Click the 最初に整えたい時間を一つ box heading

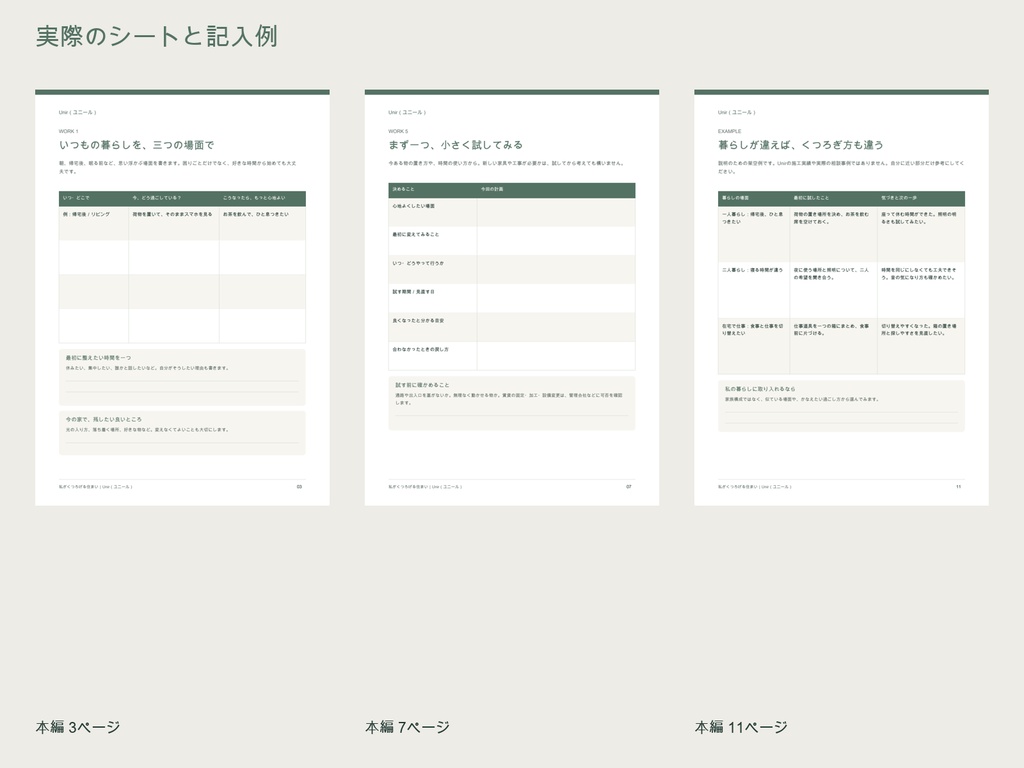tap(98, 358)
